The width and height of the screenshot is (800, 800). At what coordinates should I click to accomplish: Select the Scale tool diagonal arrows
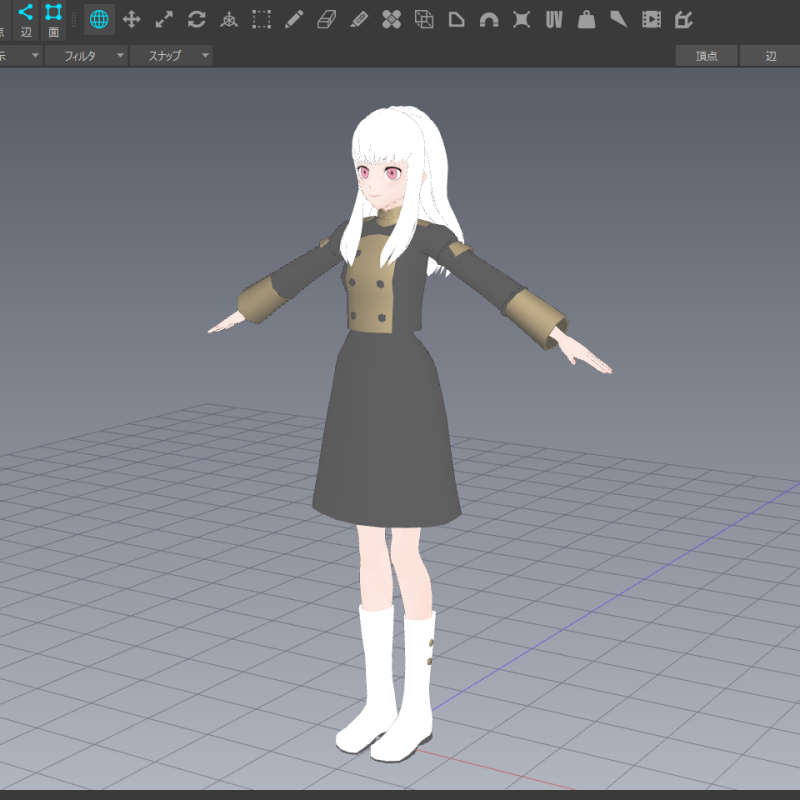(164, 20)
